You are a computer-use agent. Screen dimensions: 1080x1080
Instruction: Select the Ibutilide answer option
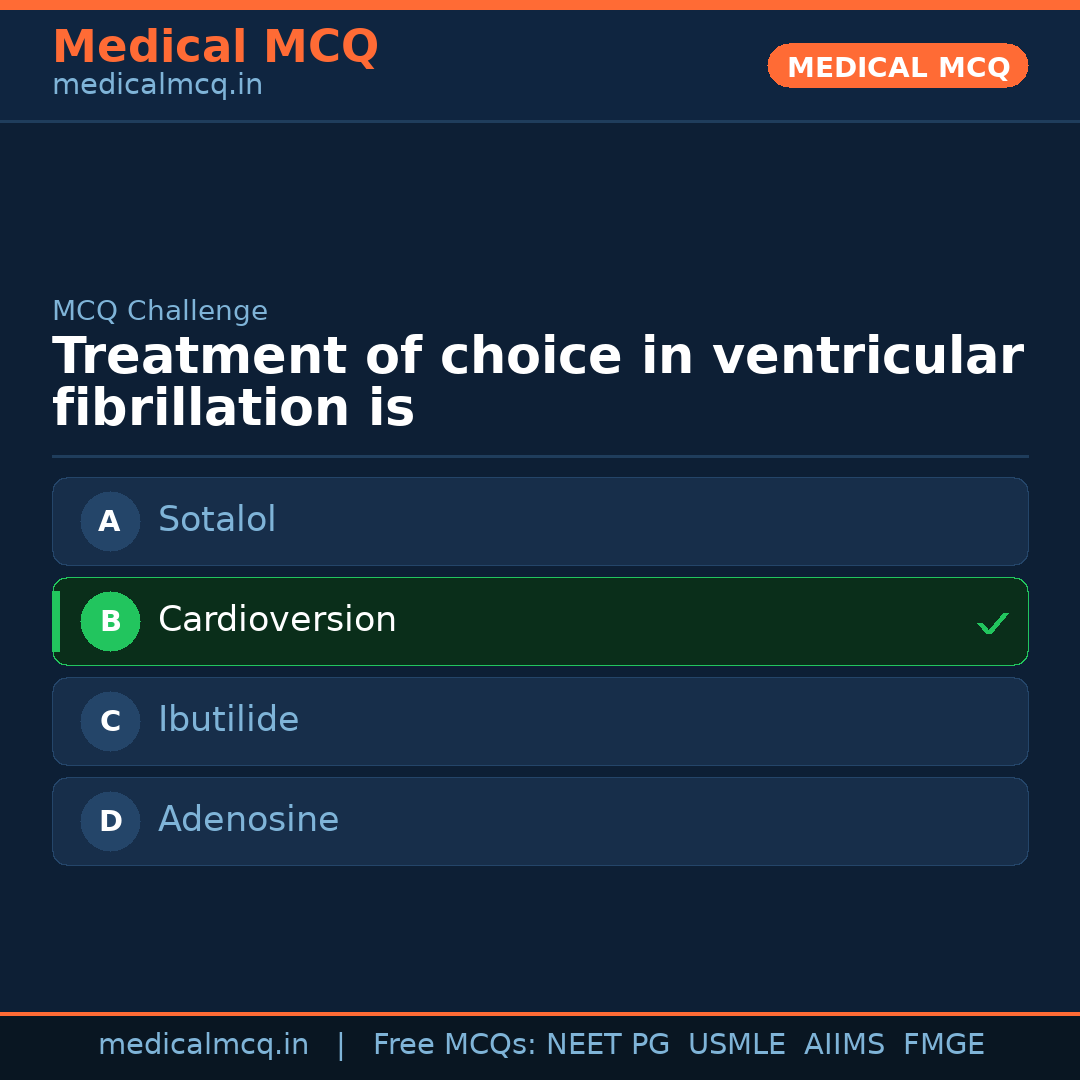(540, 721)
